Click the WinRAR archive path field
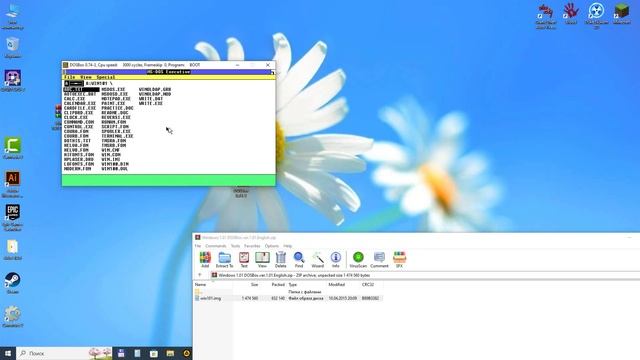Viewport: 640px width, 360px height. click(424, 275)
